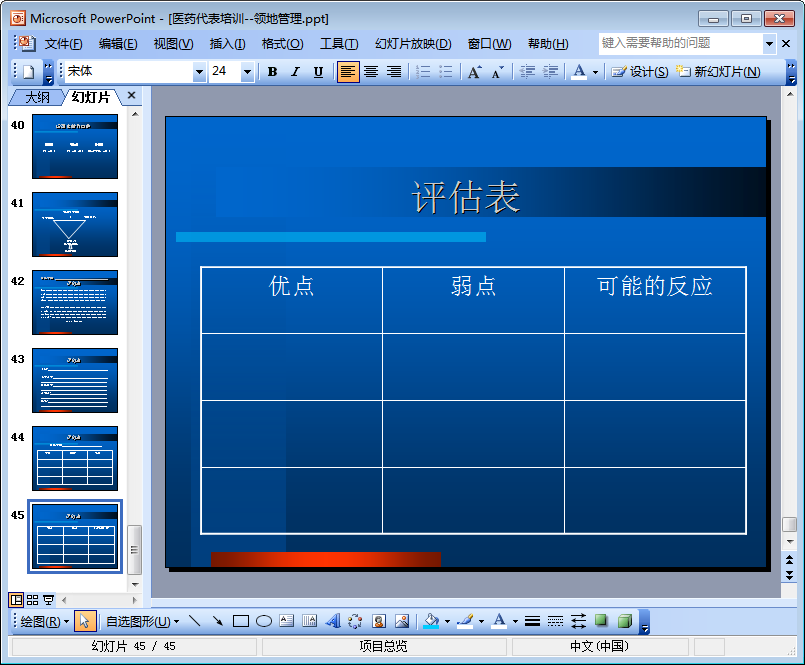The image size is (805, 665).
Task: Click the 新幻灯片 button
Action: click(x=719, y=72)
